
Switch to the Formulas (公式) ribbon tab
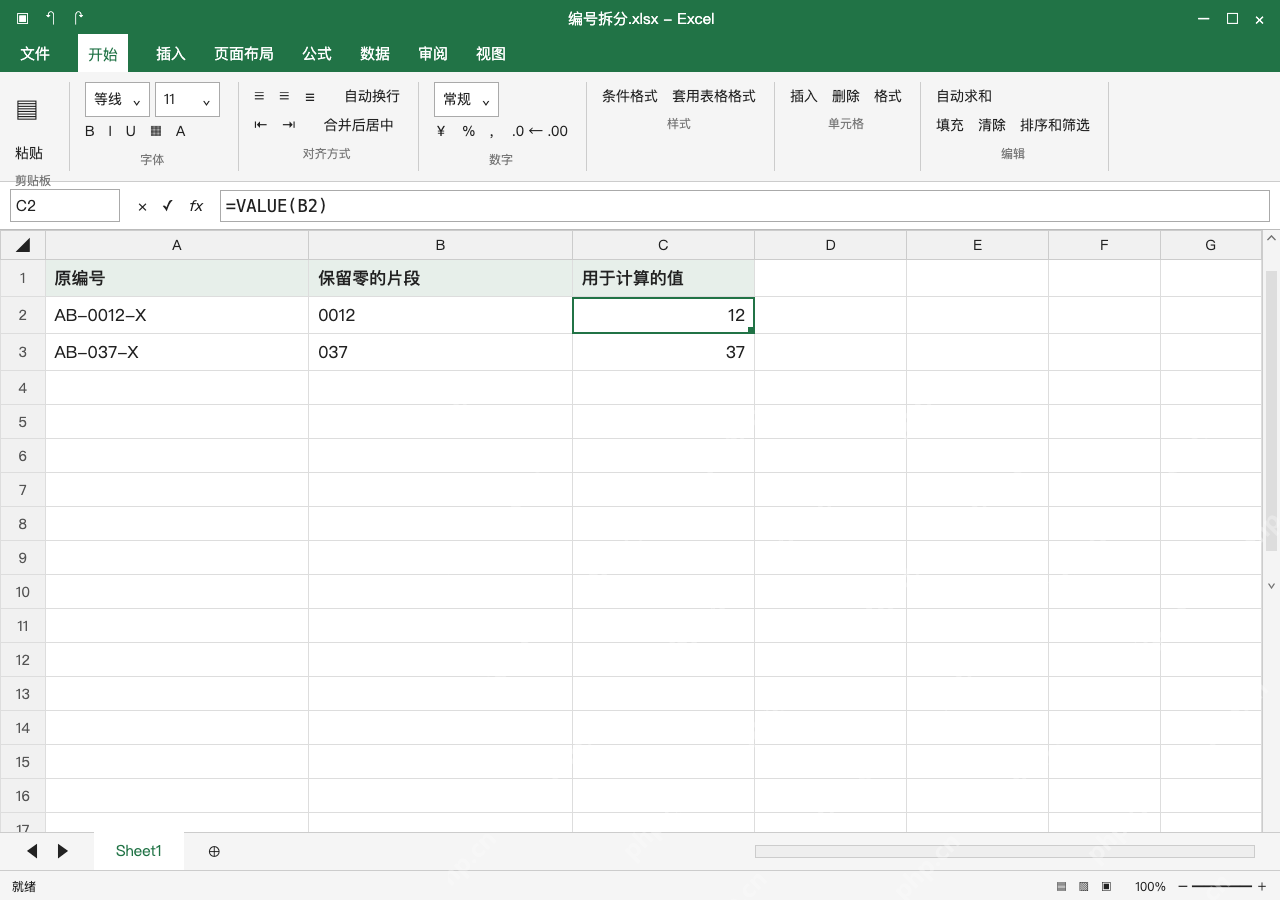[317, 54]
